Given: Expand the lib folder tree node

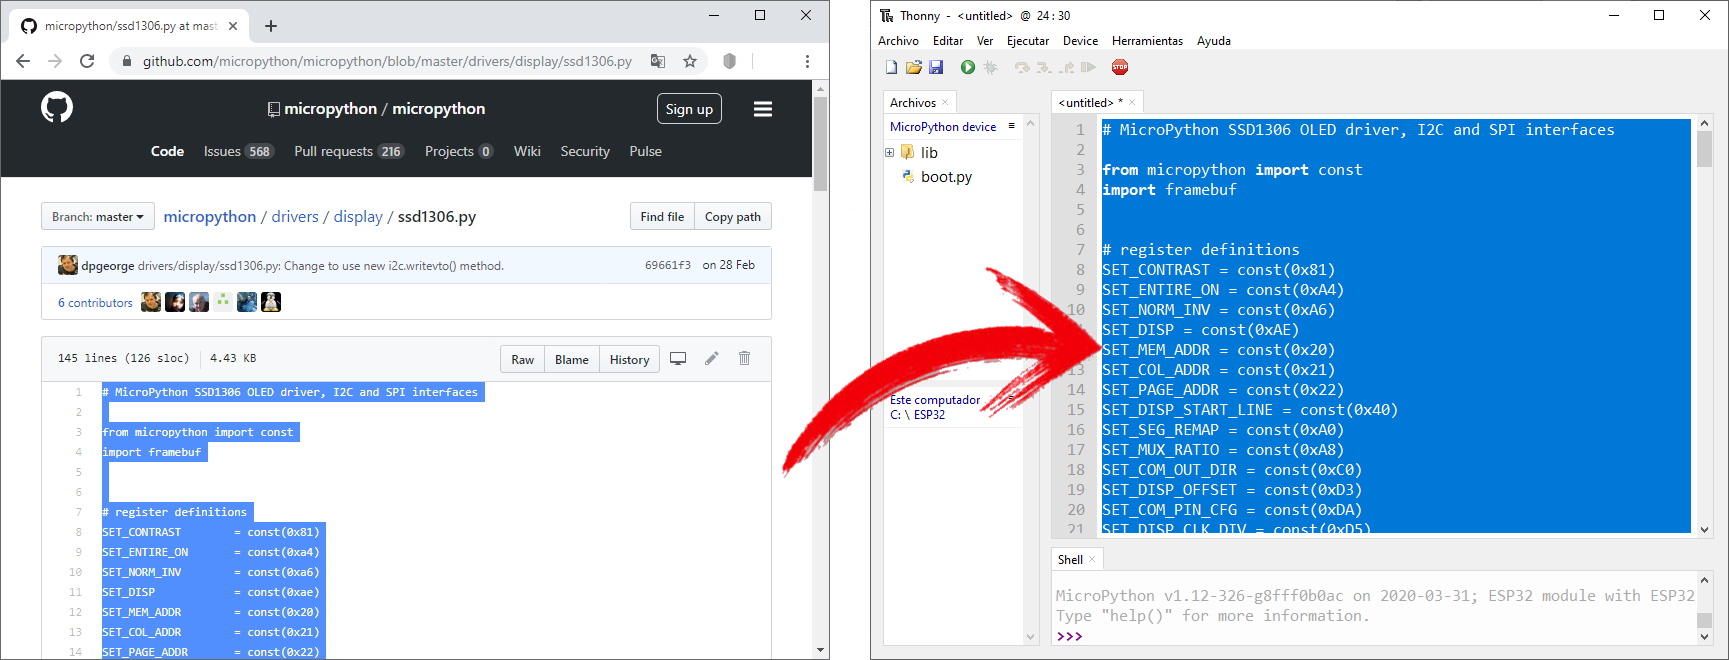Looking at the screenshot, I should point(889,152).
